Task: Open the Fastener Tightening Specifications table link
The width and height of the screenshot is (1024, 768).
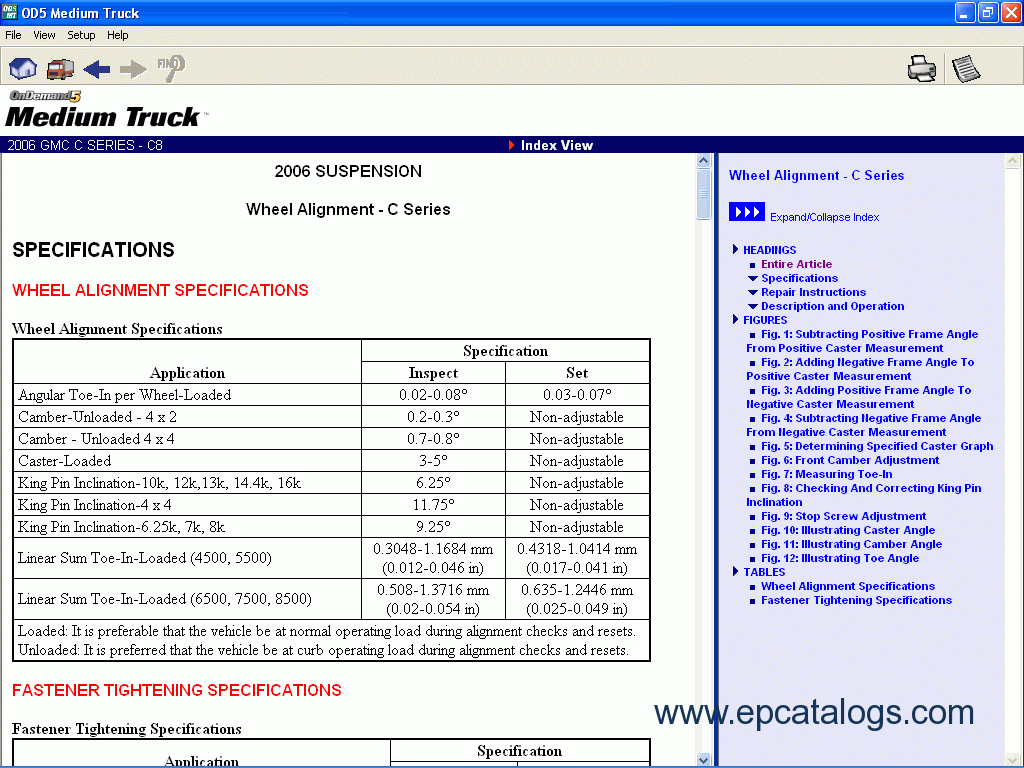Action: [855, 600]
